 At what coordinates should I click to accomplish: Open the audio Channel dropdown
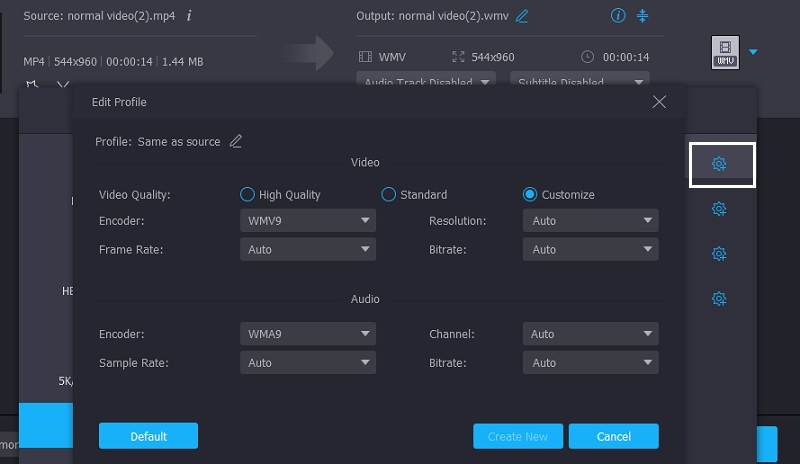coord(590,334)
